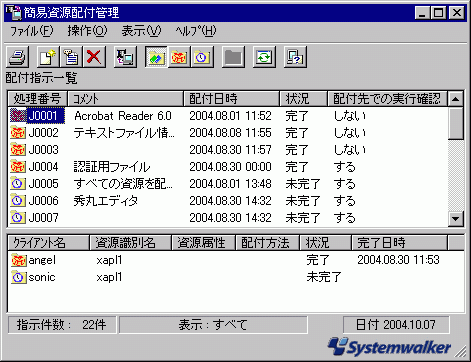Image resolution: width=471 pixels, height=362 pixels.
Task: Click the gray folder toolbar icon
Action: click(x=233, y=57)
